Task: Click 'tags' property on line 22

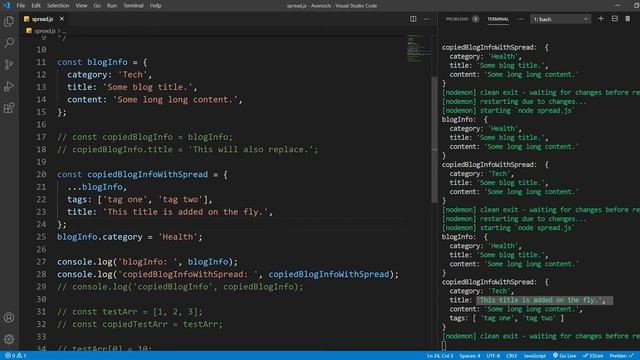Action: tap(79, 200)
